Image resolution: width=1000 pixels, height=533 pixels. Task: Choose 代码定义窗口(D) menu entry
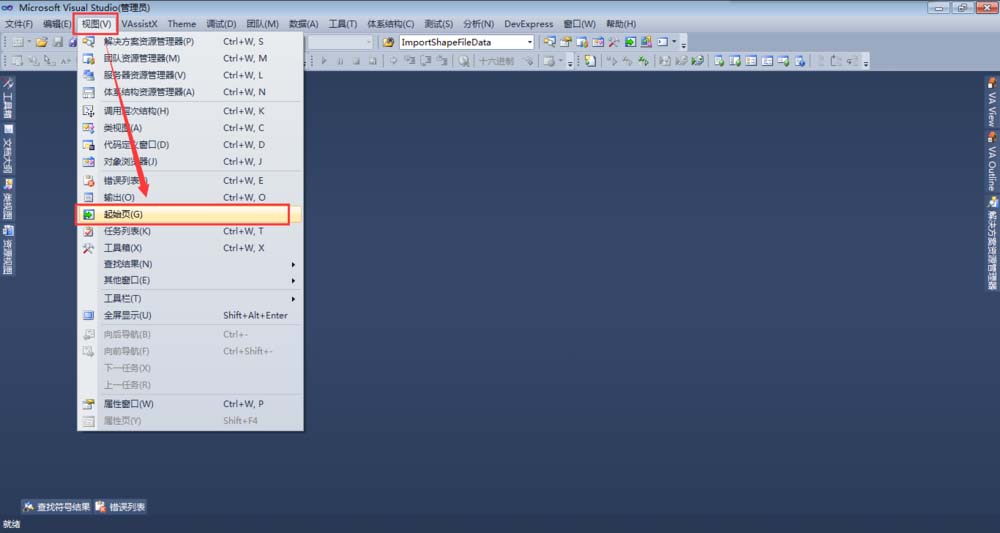189,145
